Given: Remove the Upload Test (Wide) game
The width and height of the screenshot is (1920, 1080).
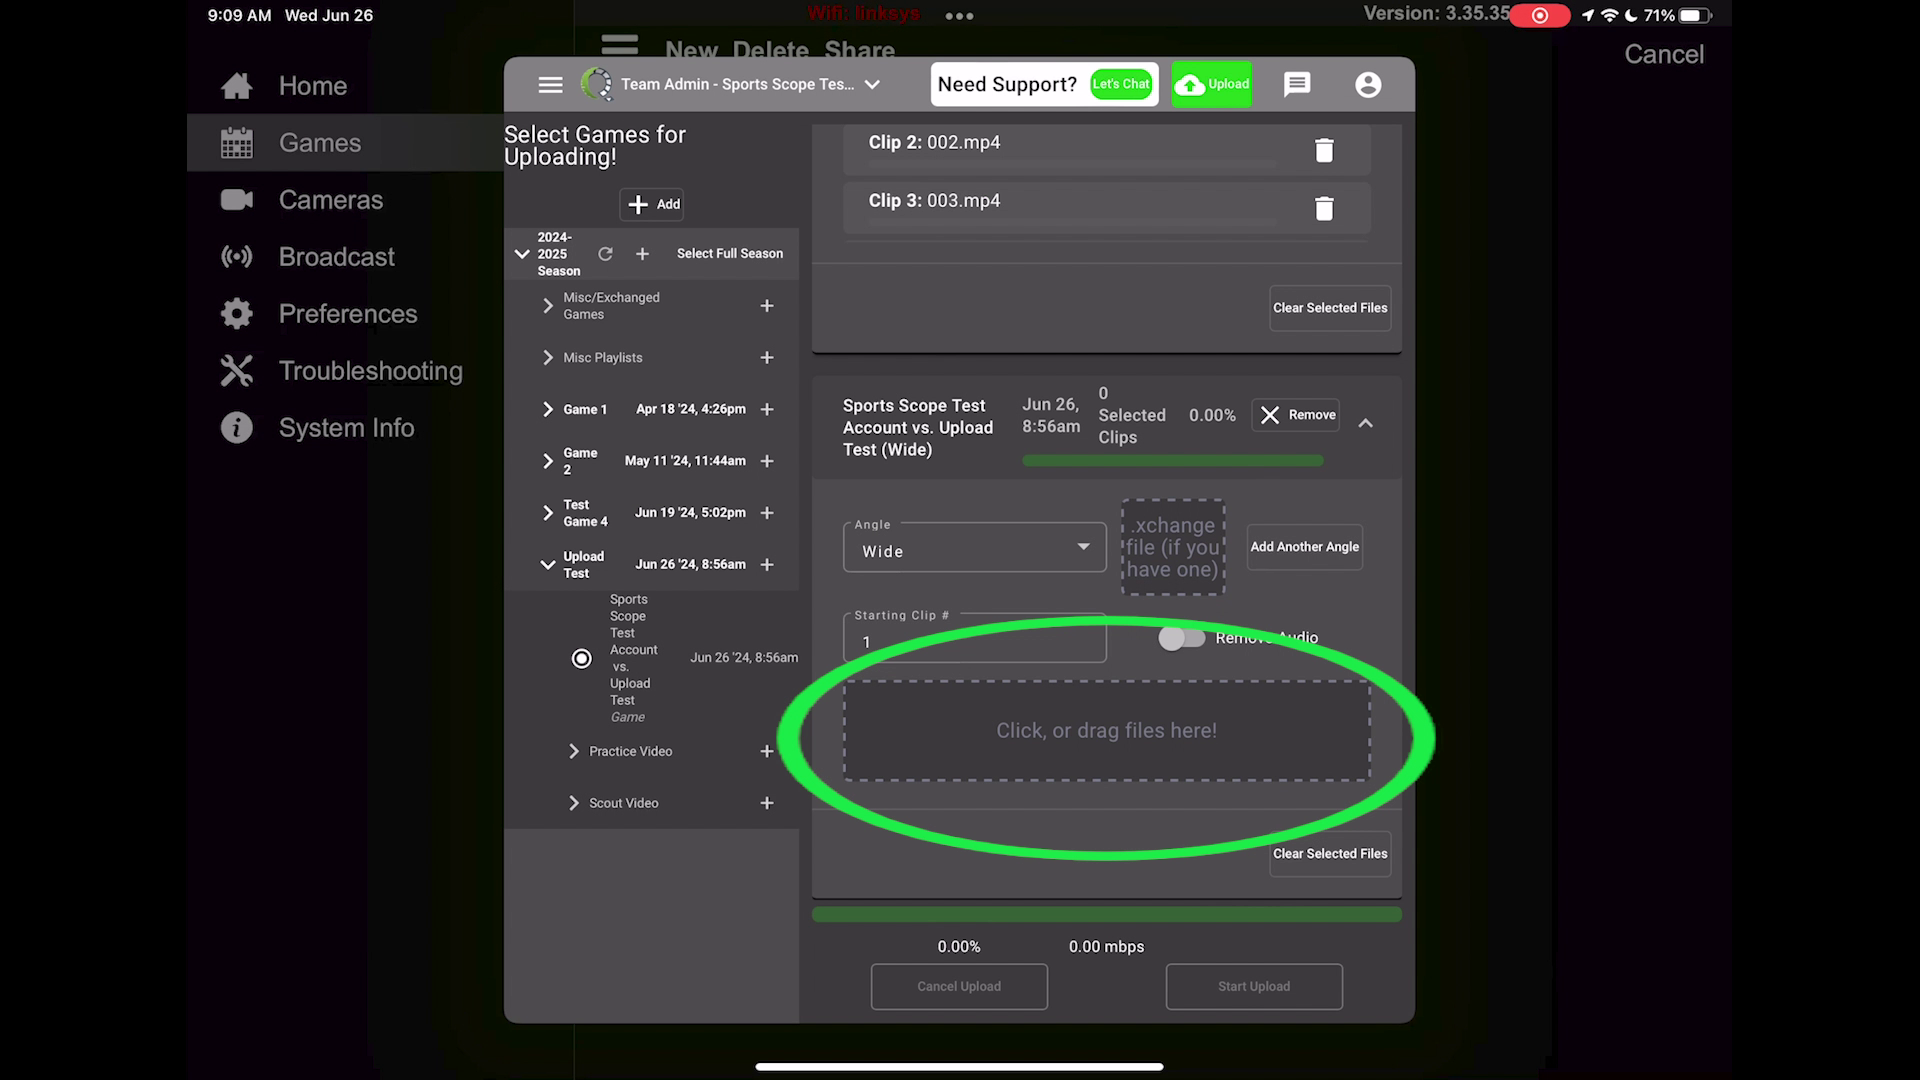Looking at the screenshot, I should tap(1296, 415).
